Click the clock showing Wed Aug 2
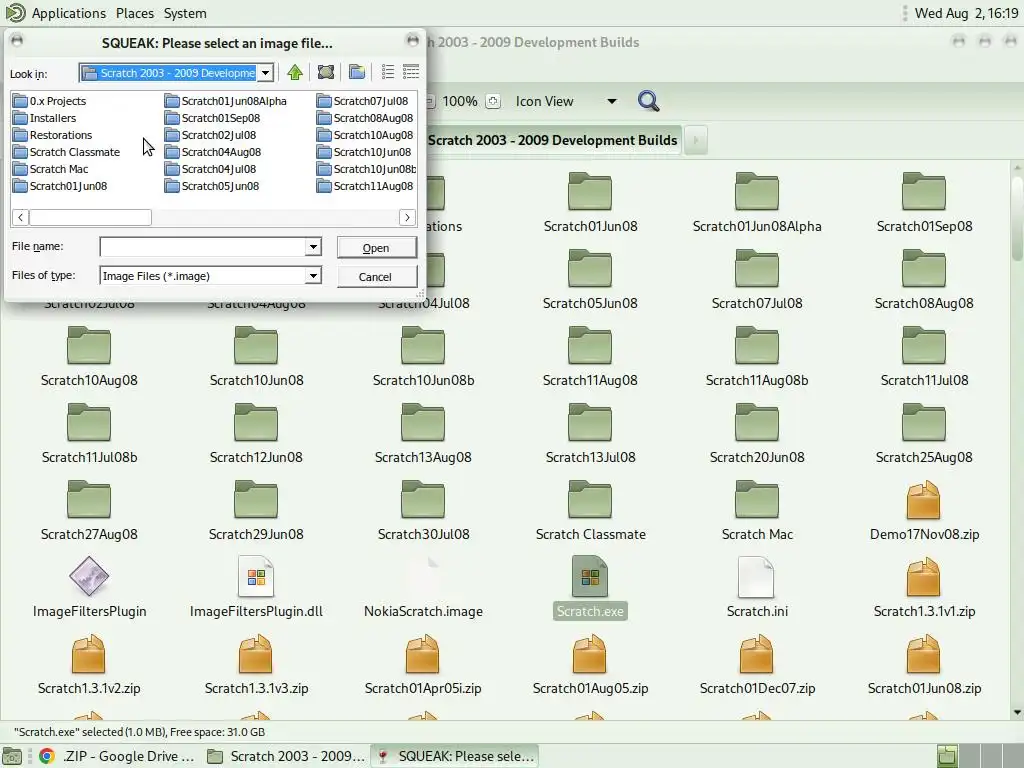1024x768 pixels. 967,13
